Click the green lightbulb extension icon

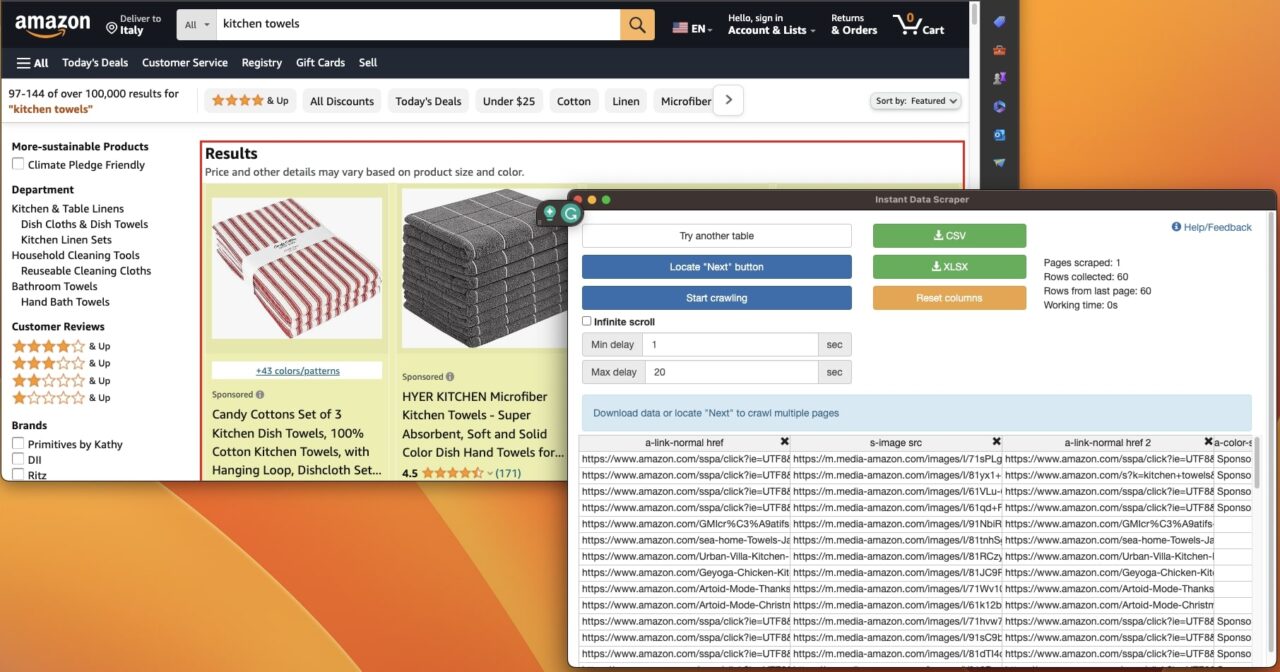[550, 213]
